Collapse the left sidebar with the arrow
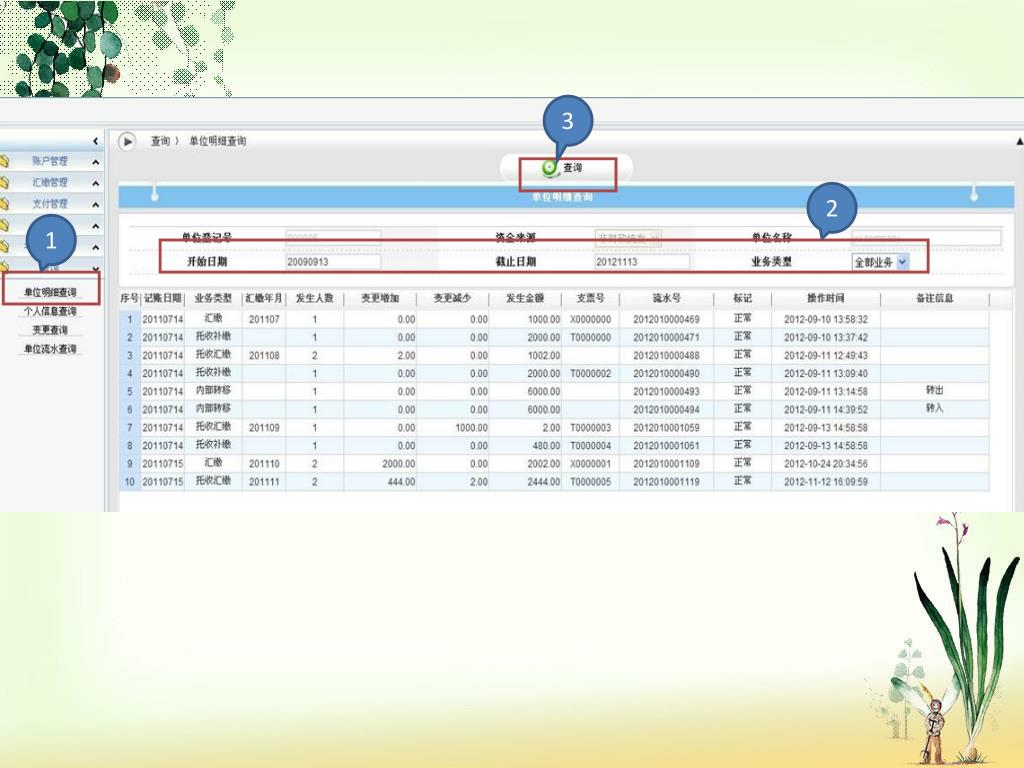The width and height of the screenshot is (1024, 768). point(95,142)
